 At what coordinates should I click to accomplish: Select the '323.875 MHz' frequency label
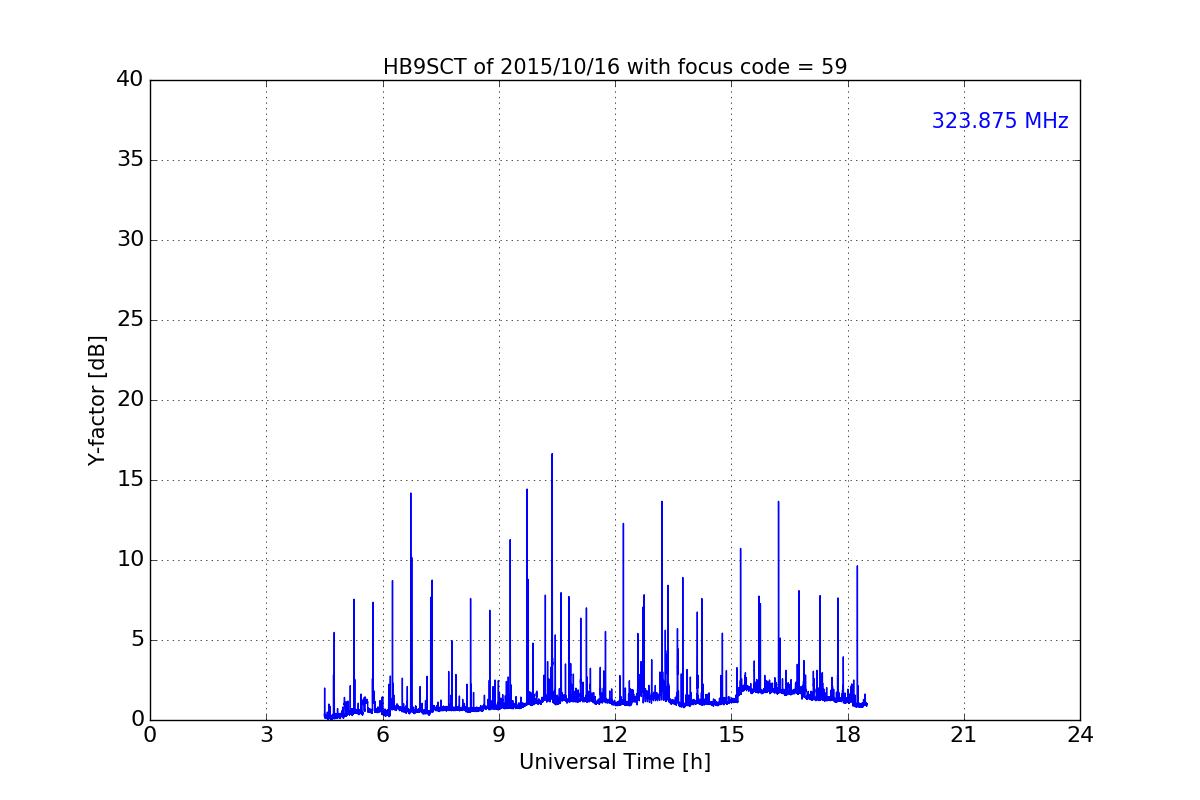point(1000,121)
